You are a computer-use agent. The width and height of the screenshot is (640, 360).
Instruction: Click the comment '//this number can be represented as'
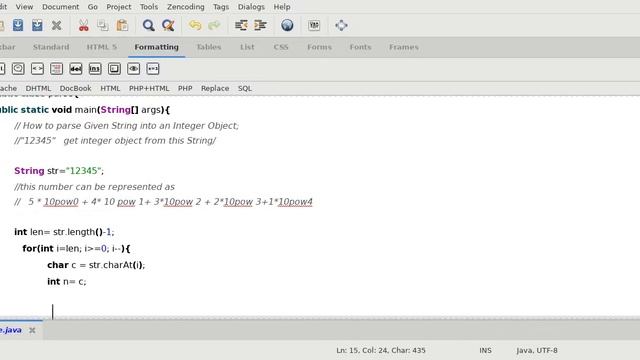[x=94, y=187]
